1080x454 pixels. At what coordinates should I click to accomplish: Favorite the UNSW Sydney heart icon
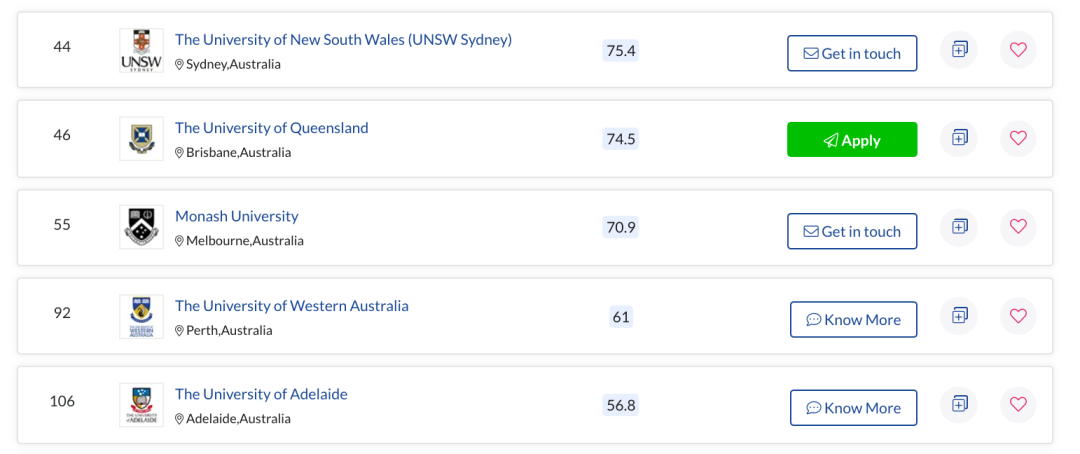(1018, 50)
